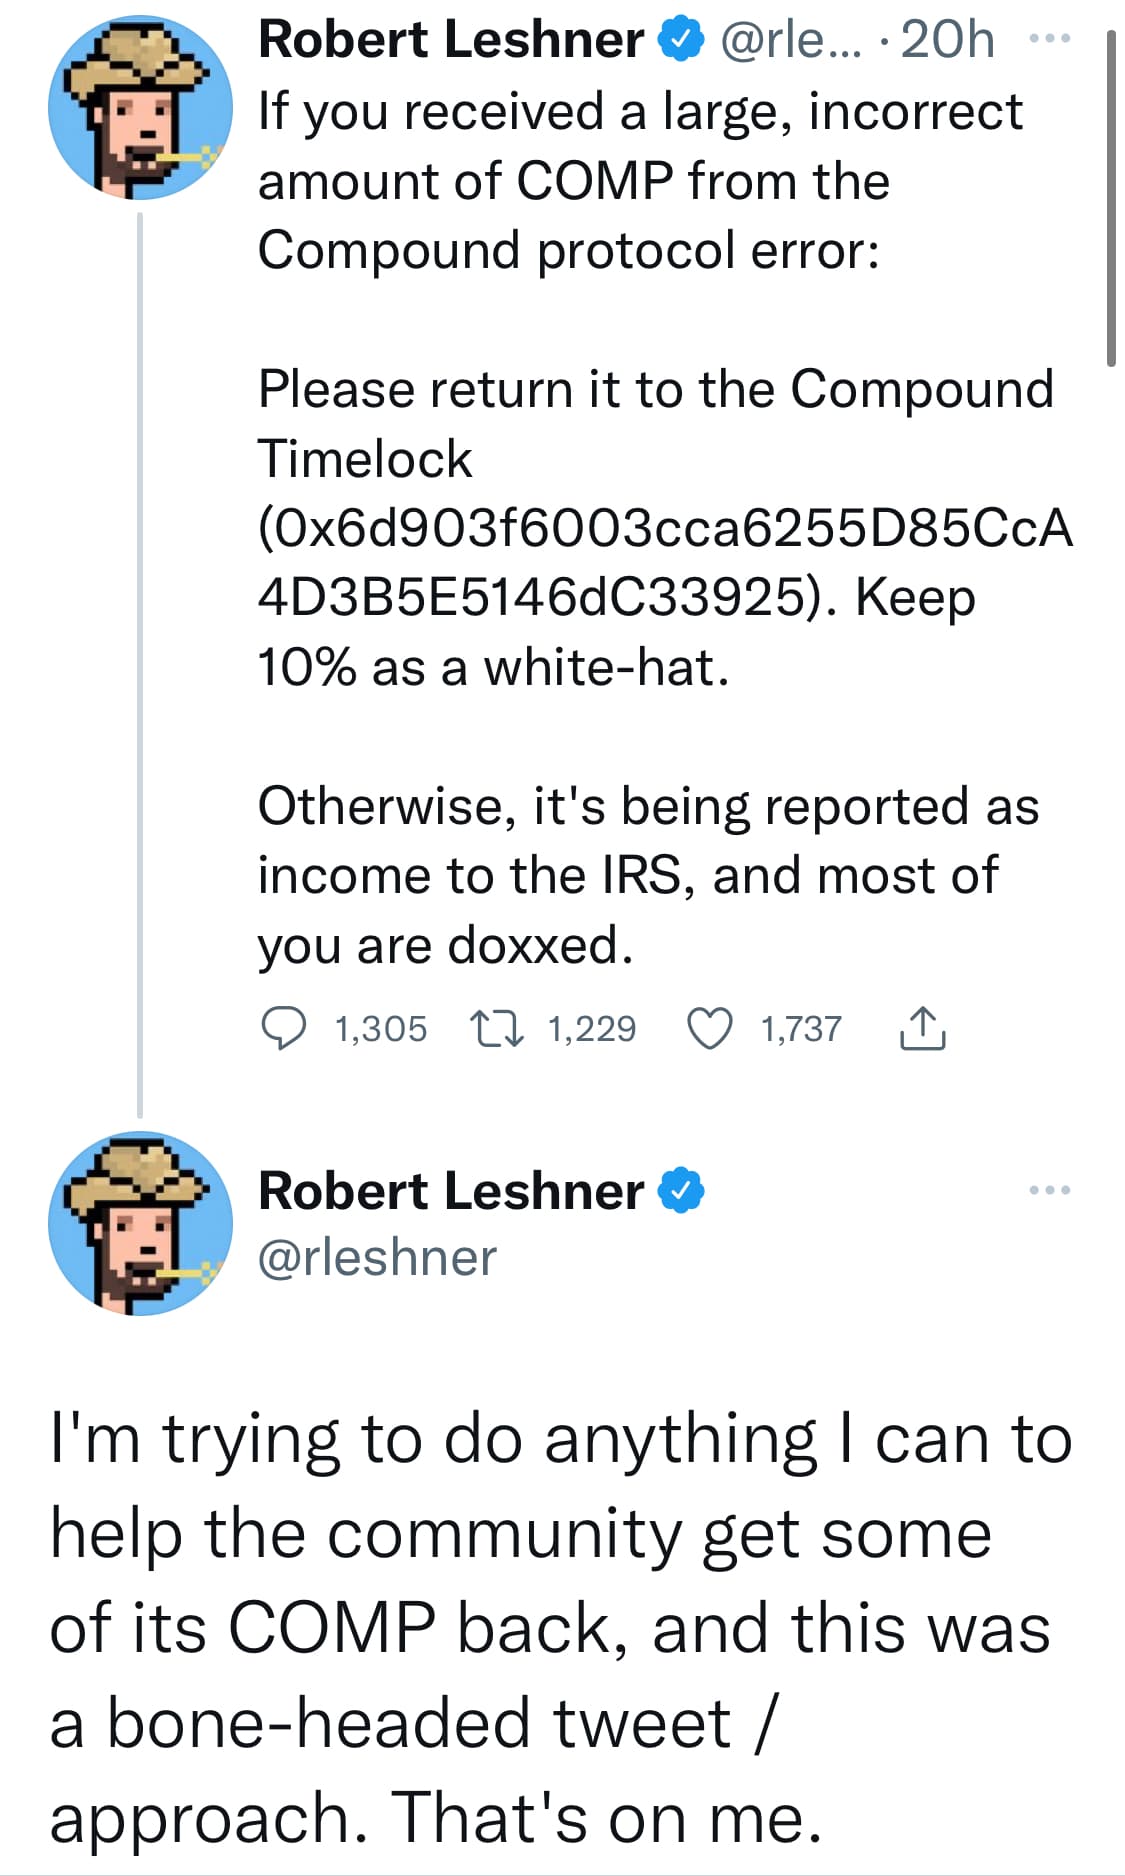Click the Robert Leshner name in the top tweet
Image resolution: width=1125 pixels, height=1876 pixels.
click(x=451, y=40)
